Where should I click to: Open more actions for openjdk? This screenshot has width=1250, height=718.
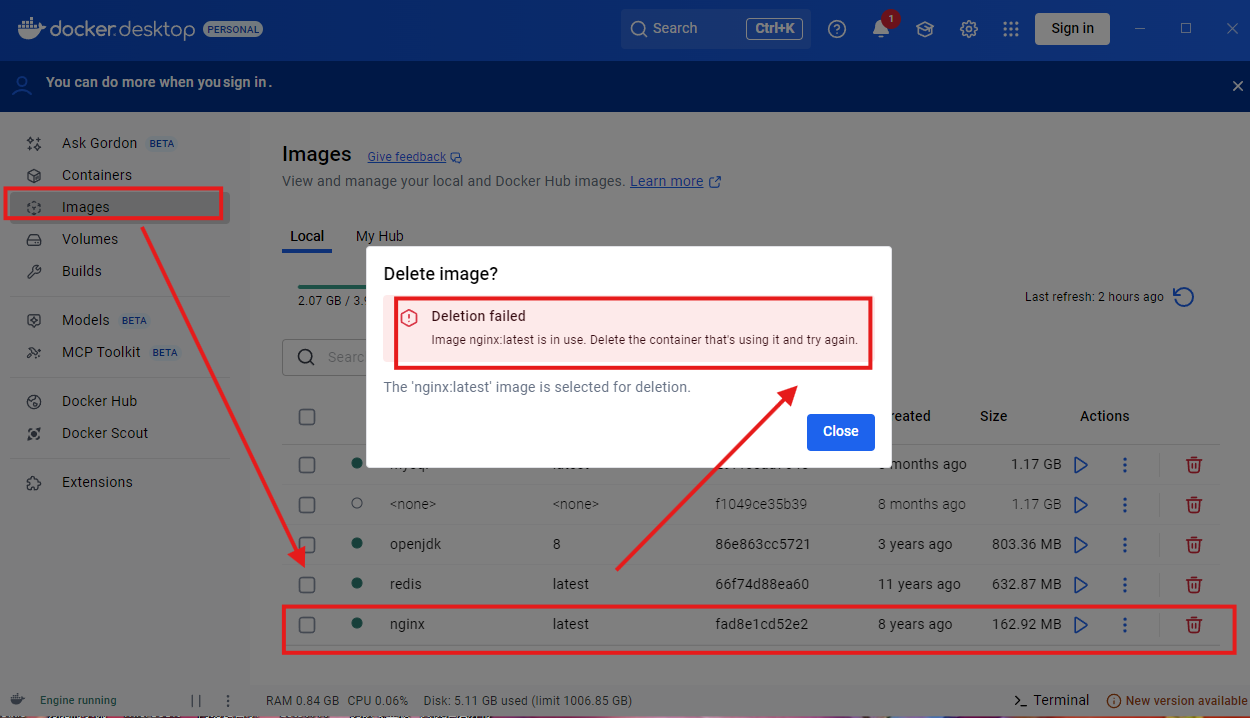point(1125,544)
